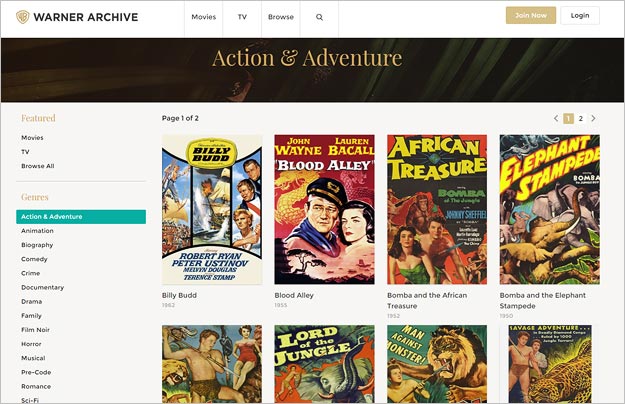Click the Join Now button
625x404 pixels.
531,16
